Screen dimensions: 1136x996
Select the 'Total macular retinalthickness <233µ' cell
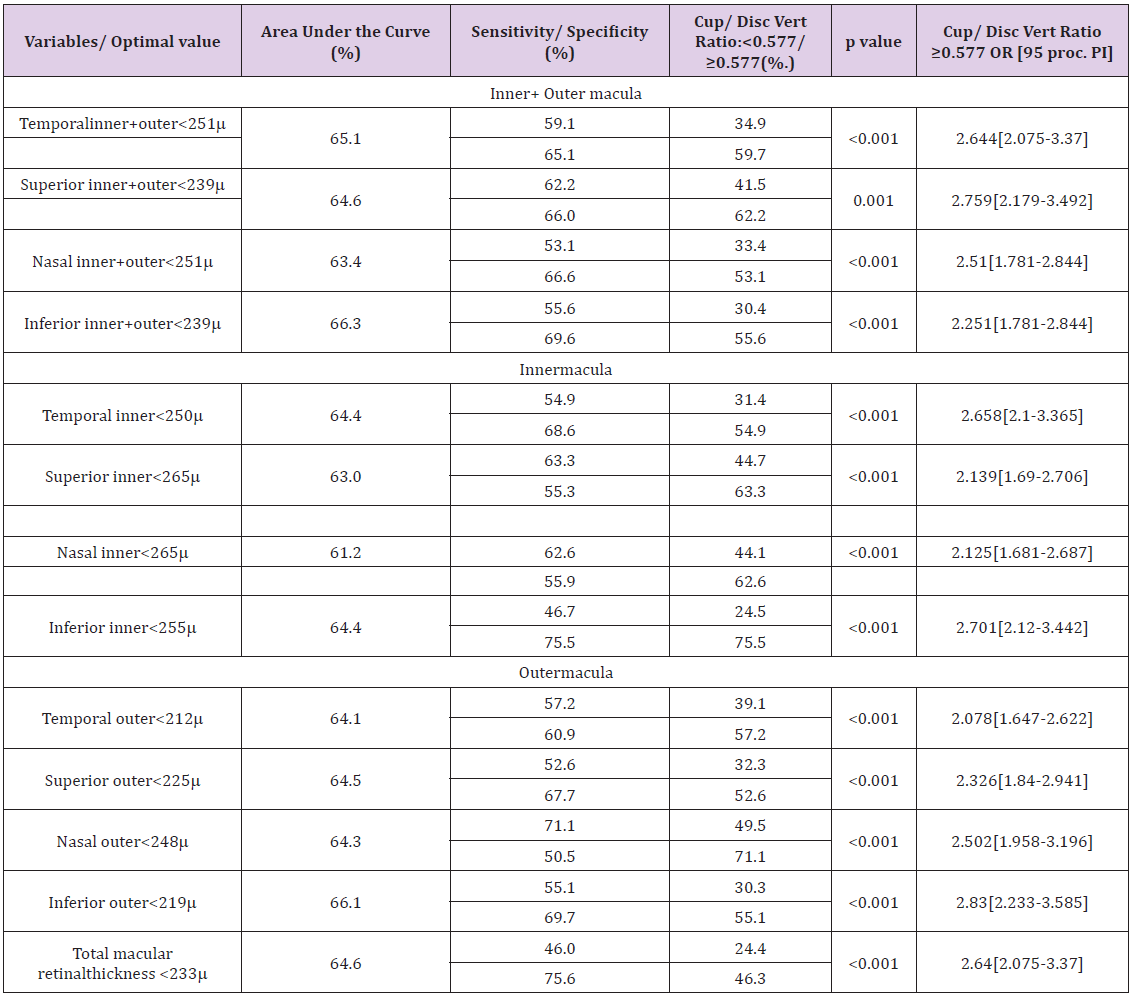point(122,963)
